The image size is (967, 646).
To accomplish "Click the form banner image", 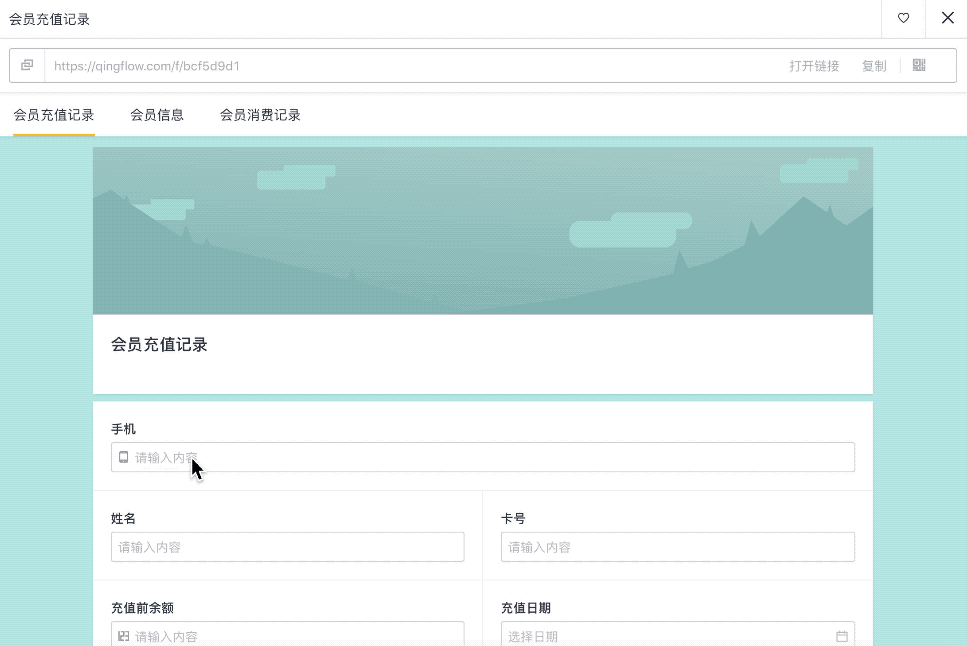I will pos(483,231).
